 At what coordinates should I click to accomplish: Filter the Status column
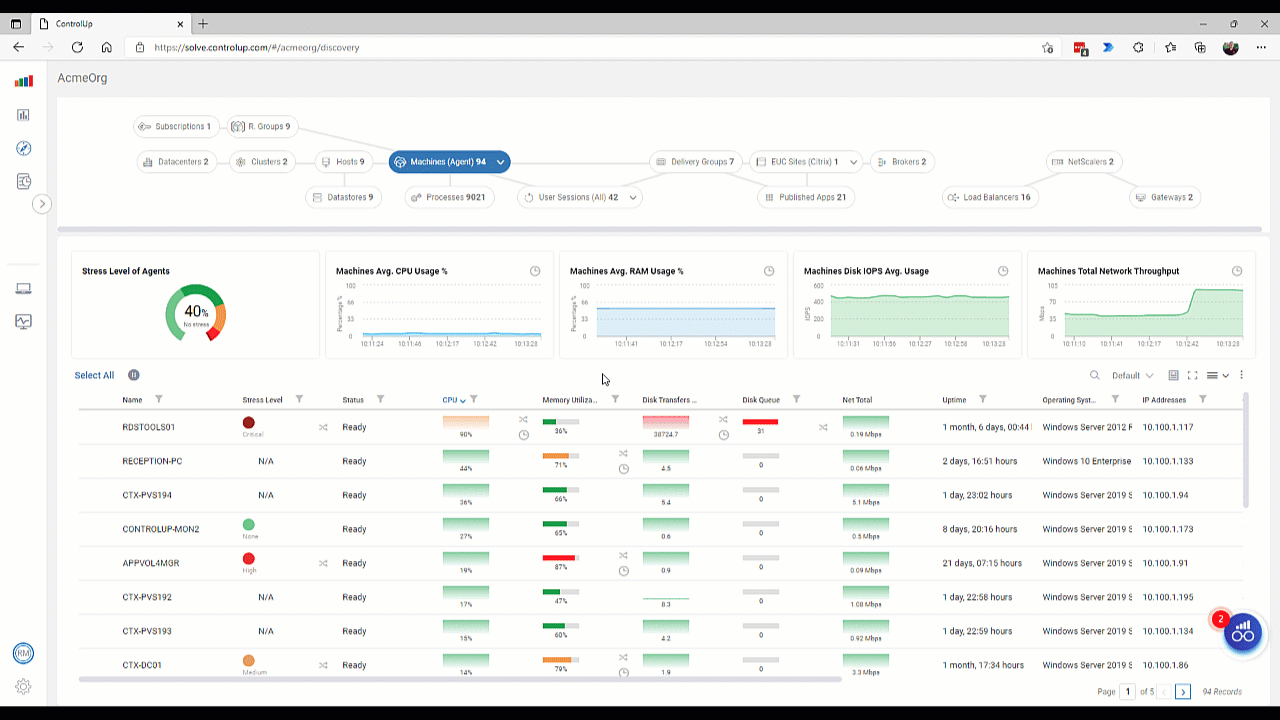(380, 400)
